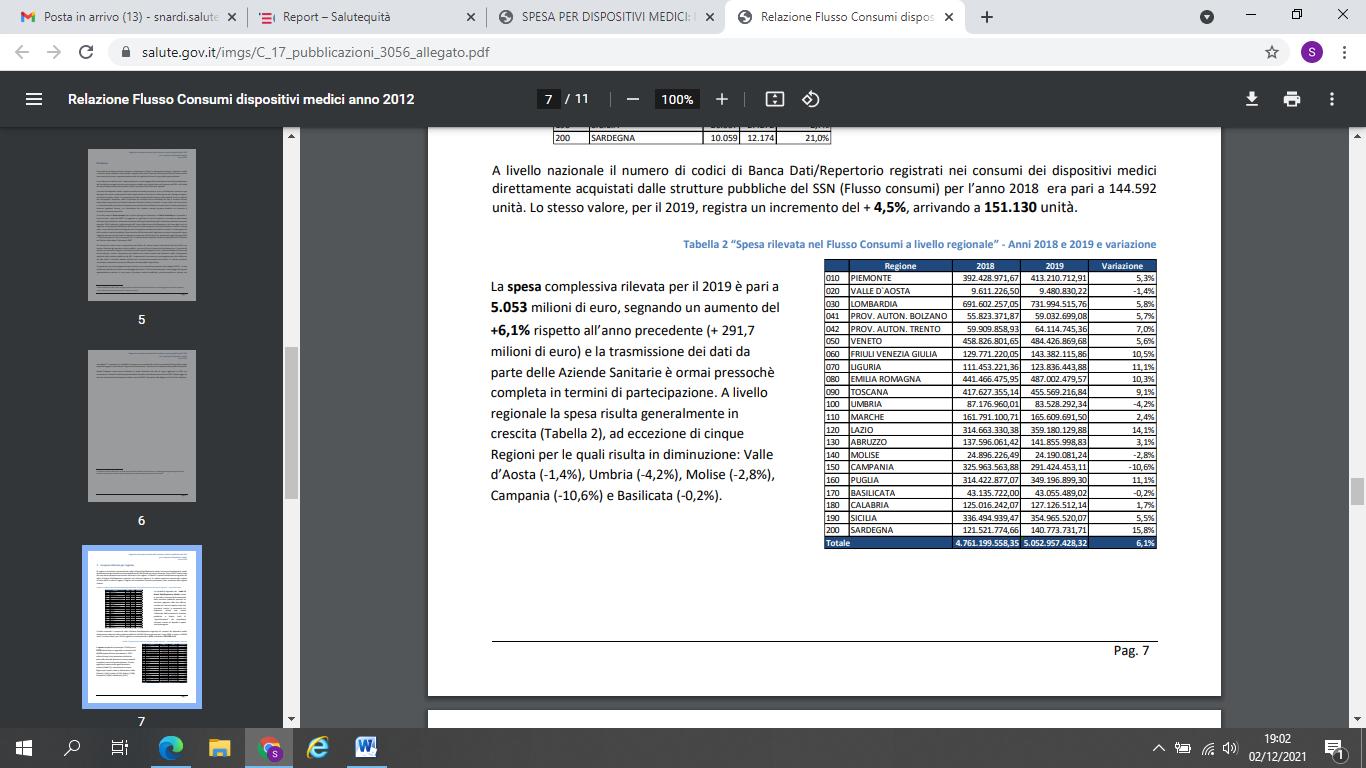Click the LOMBARDIA table row label

874,303
